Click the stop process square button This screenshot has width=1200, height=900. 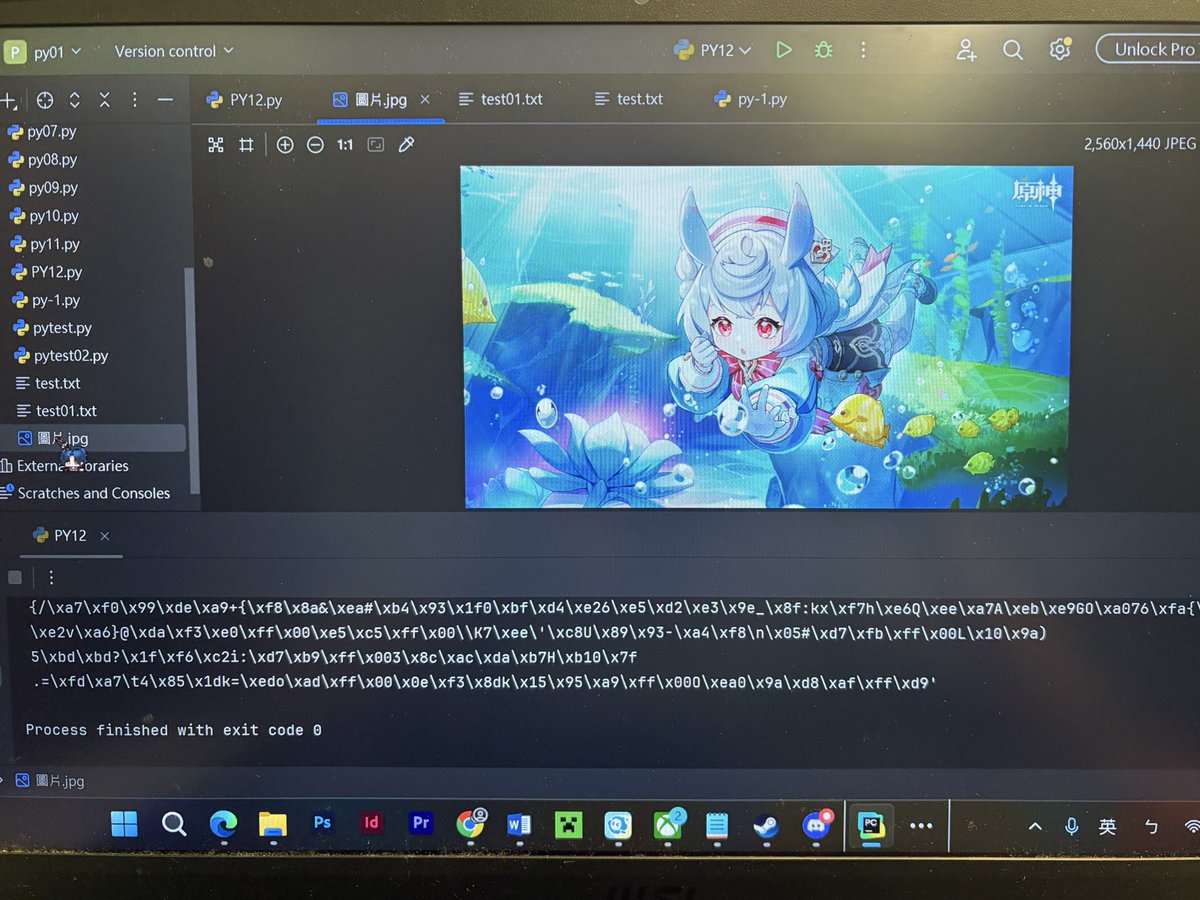pyautogui.click(x=15, y=577)
